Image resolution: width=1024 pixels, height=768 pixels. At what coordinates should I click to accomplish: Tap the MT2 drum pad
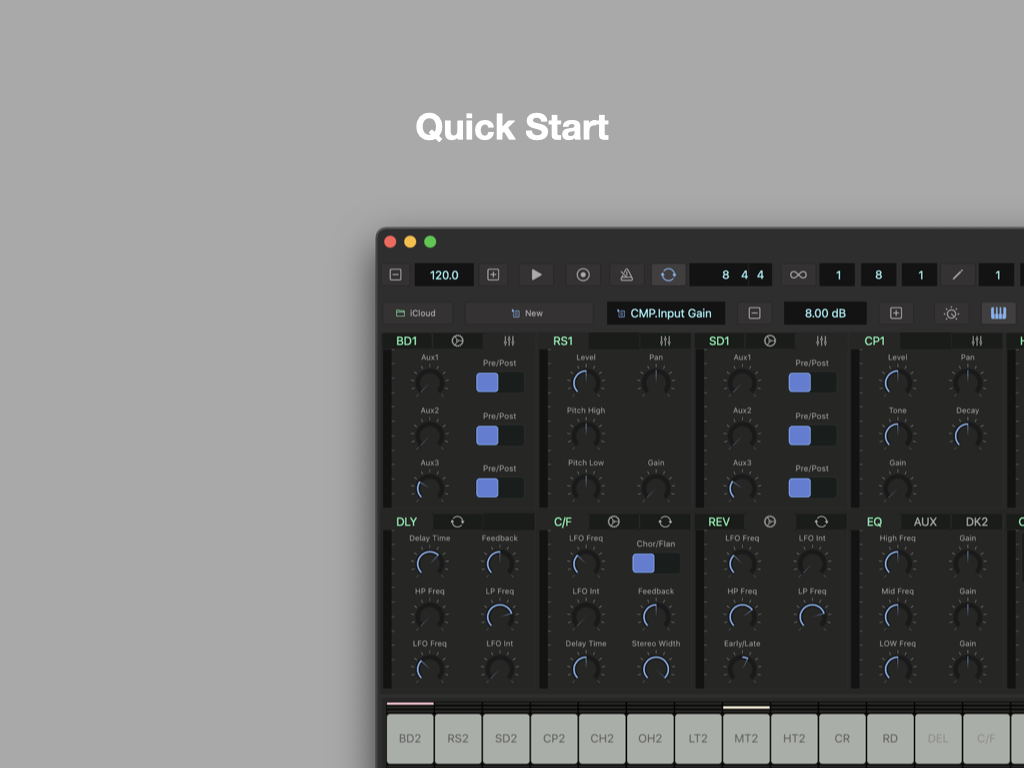click(746, 739)
